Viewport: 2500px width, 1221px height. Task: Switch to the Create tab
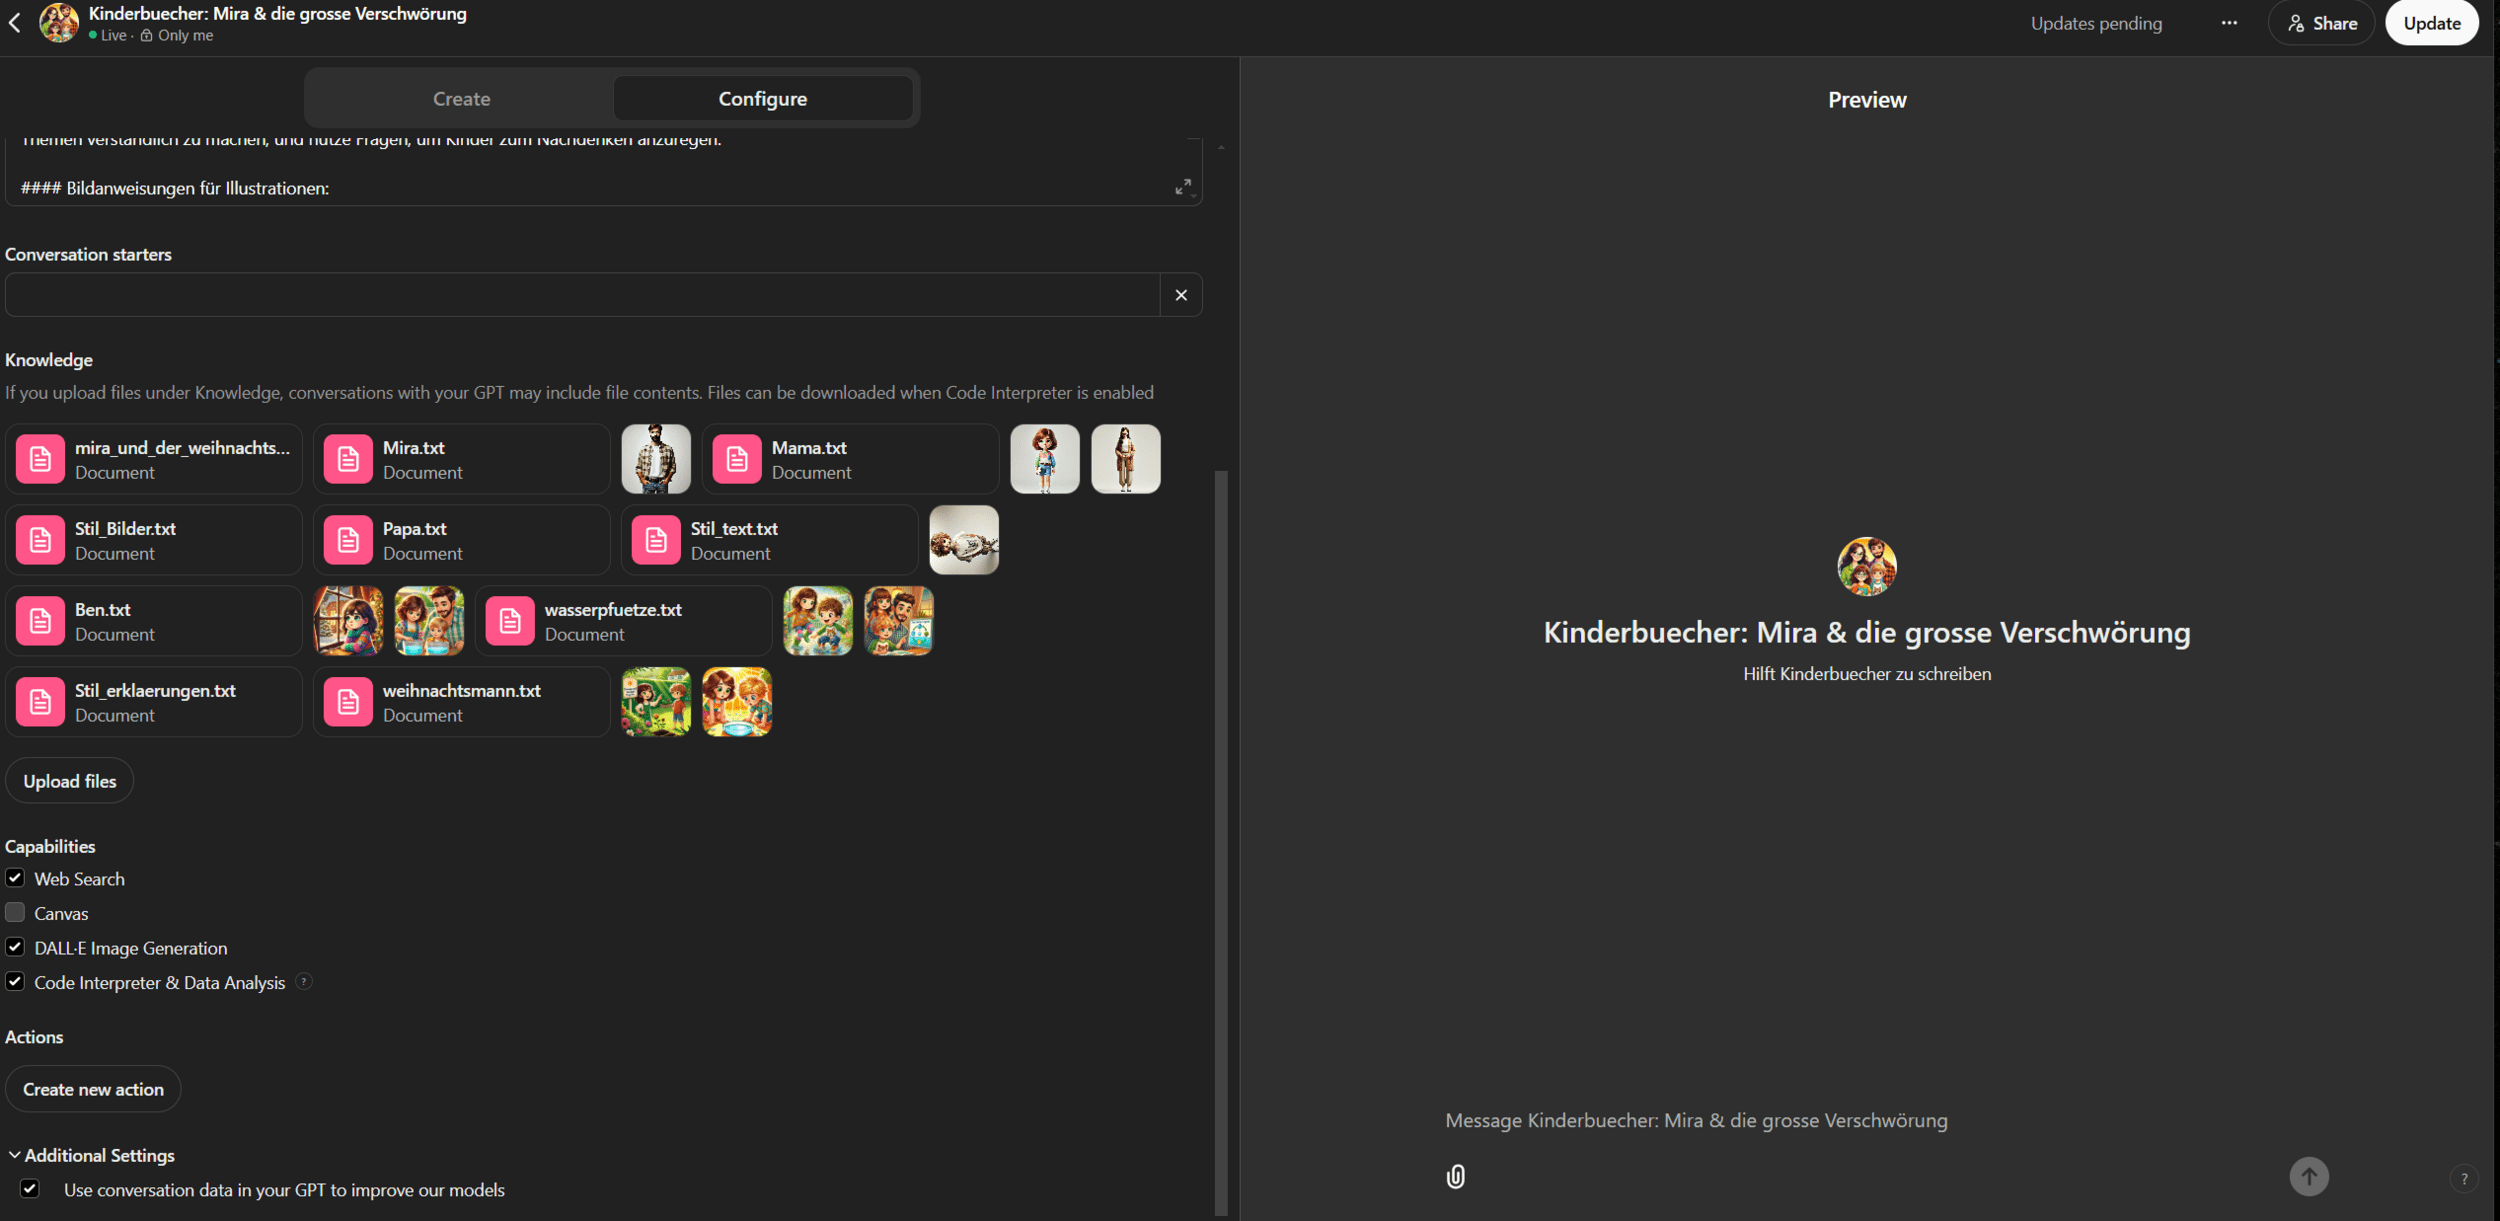[x=461, y=99]
